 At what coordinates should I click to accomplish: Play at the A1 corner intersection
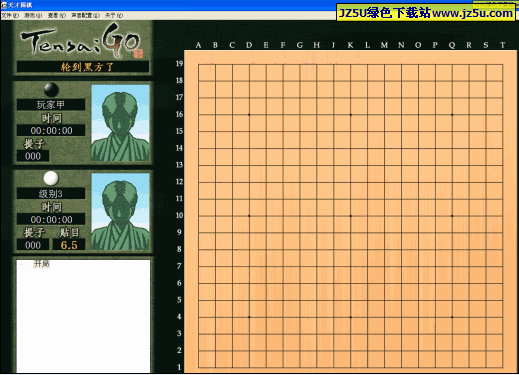pyautogui.click(x=198, y=368)
